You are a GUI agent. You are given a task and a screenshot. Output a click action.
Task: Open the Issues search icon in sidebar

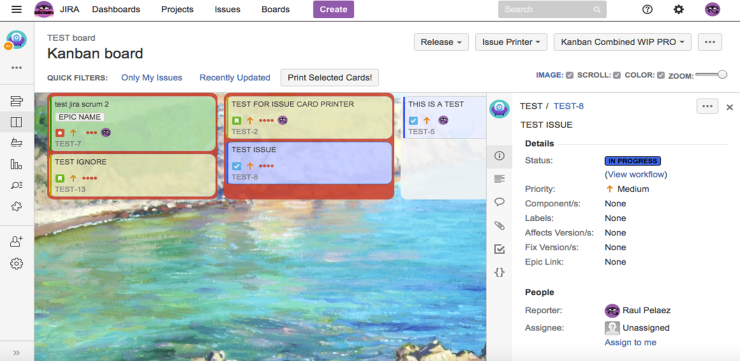[17, 185]
